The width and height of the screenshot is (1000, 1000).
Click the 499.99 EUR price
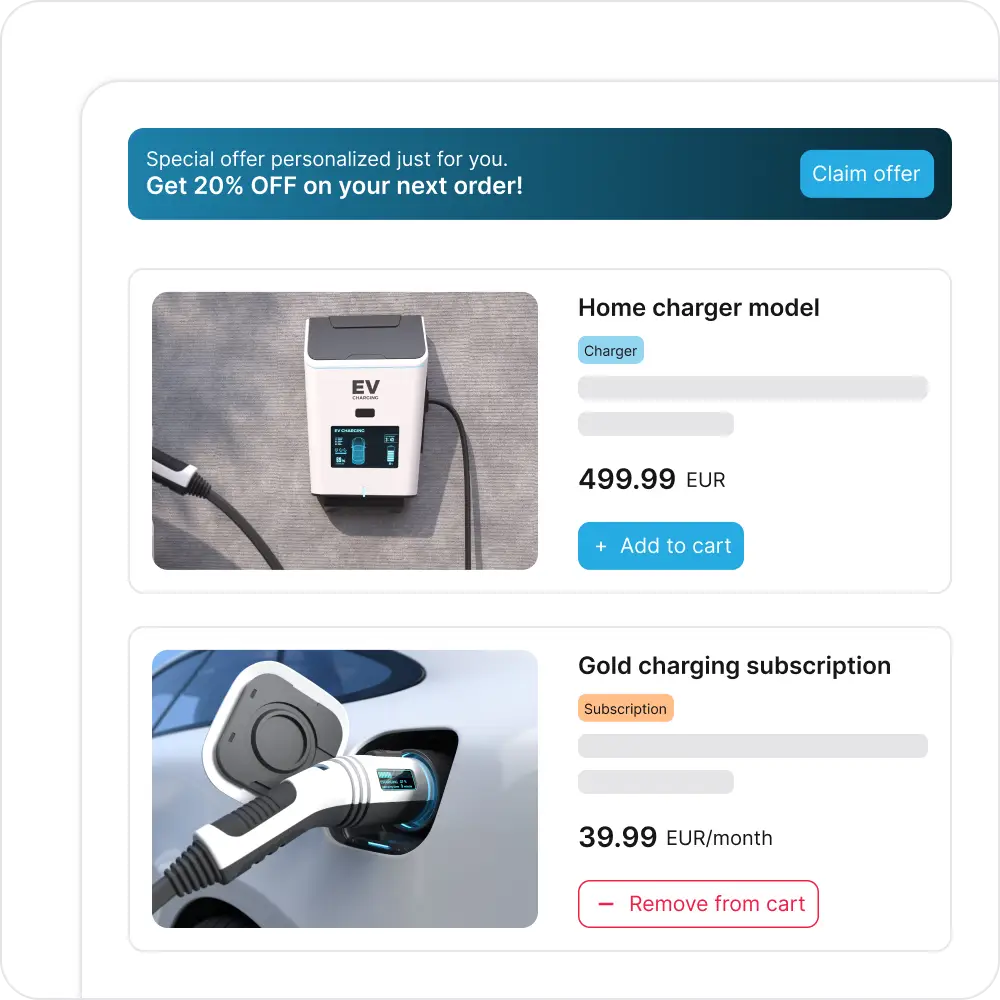(x=651, y=479)
